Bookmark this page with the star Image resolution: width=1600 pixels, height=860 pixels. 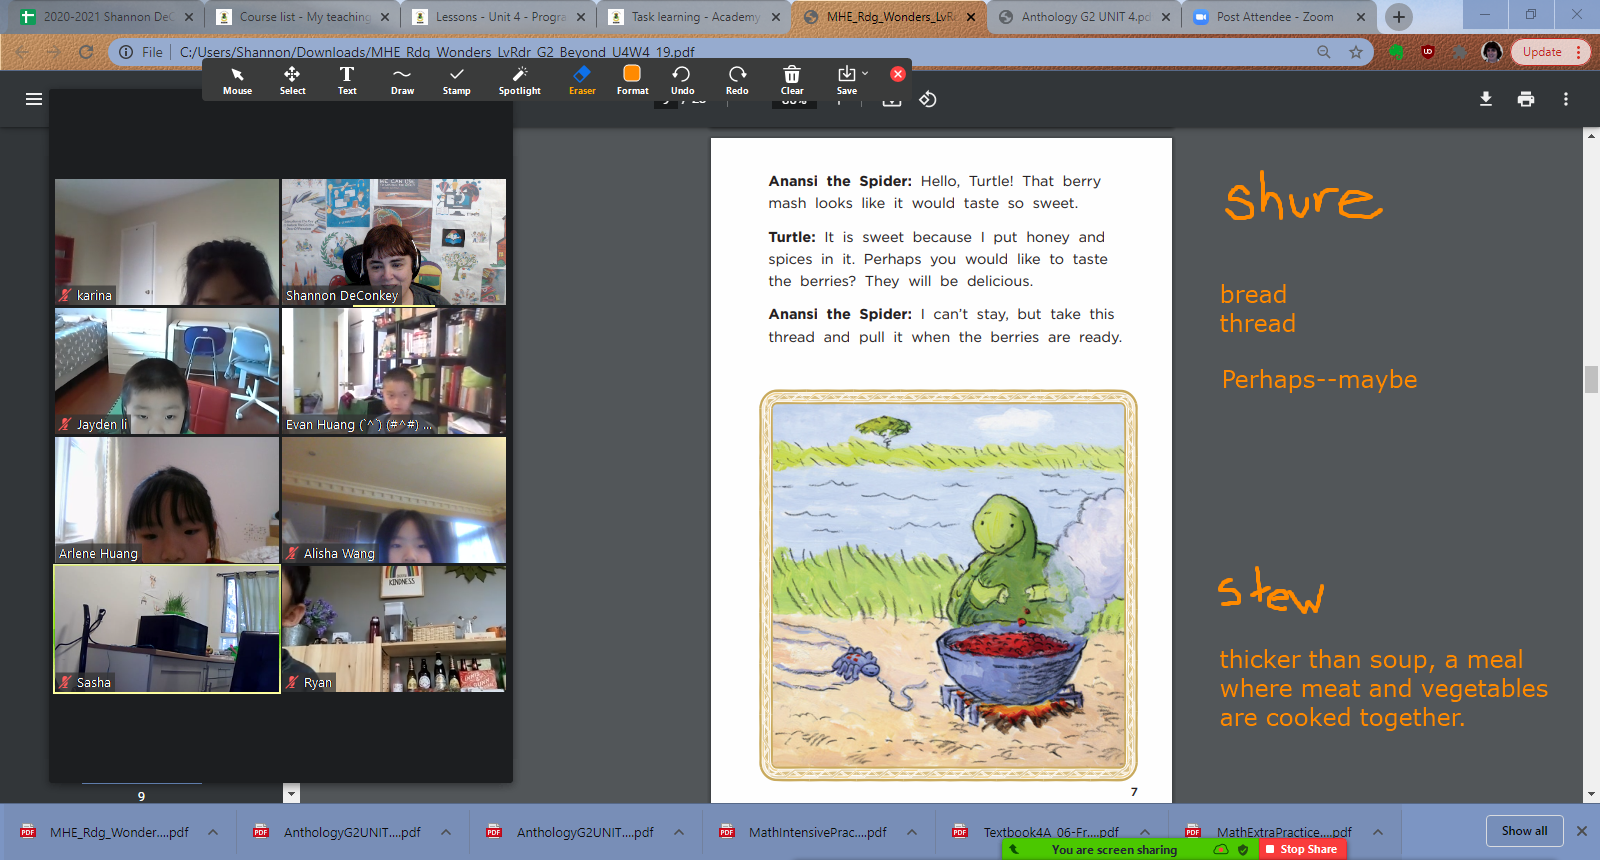[x=1356, y=52]
